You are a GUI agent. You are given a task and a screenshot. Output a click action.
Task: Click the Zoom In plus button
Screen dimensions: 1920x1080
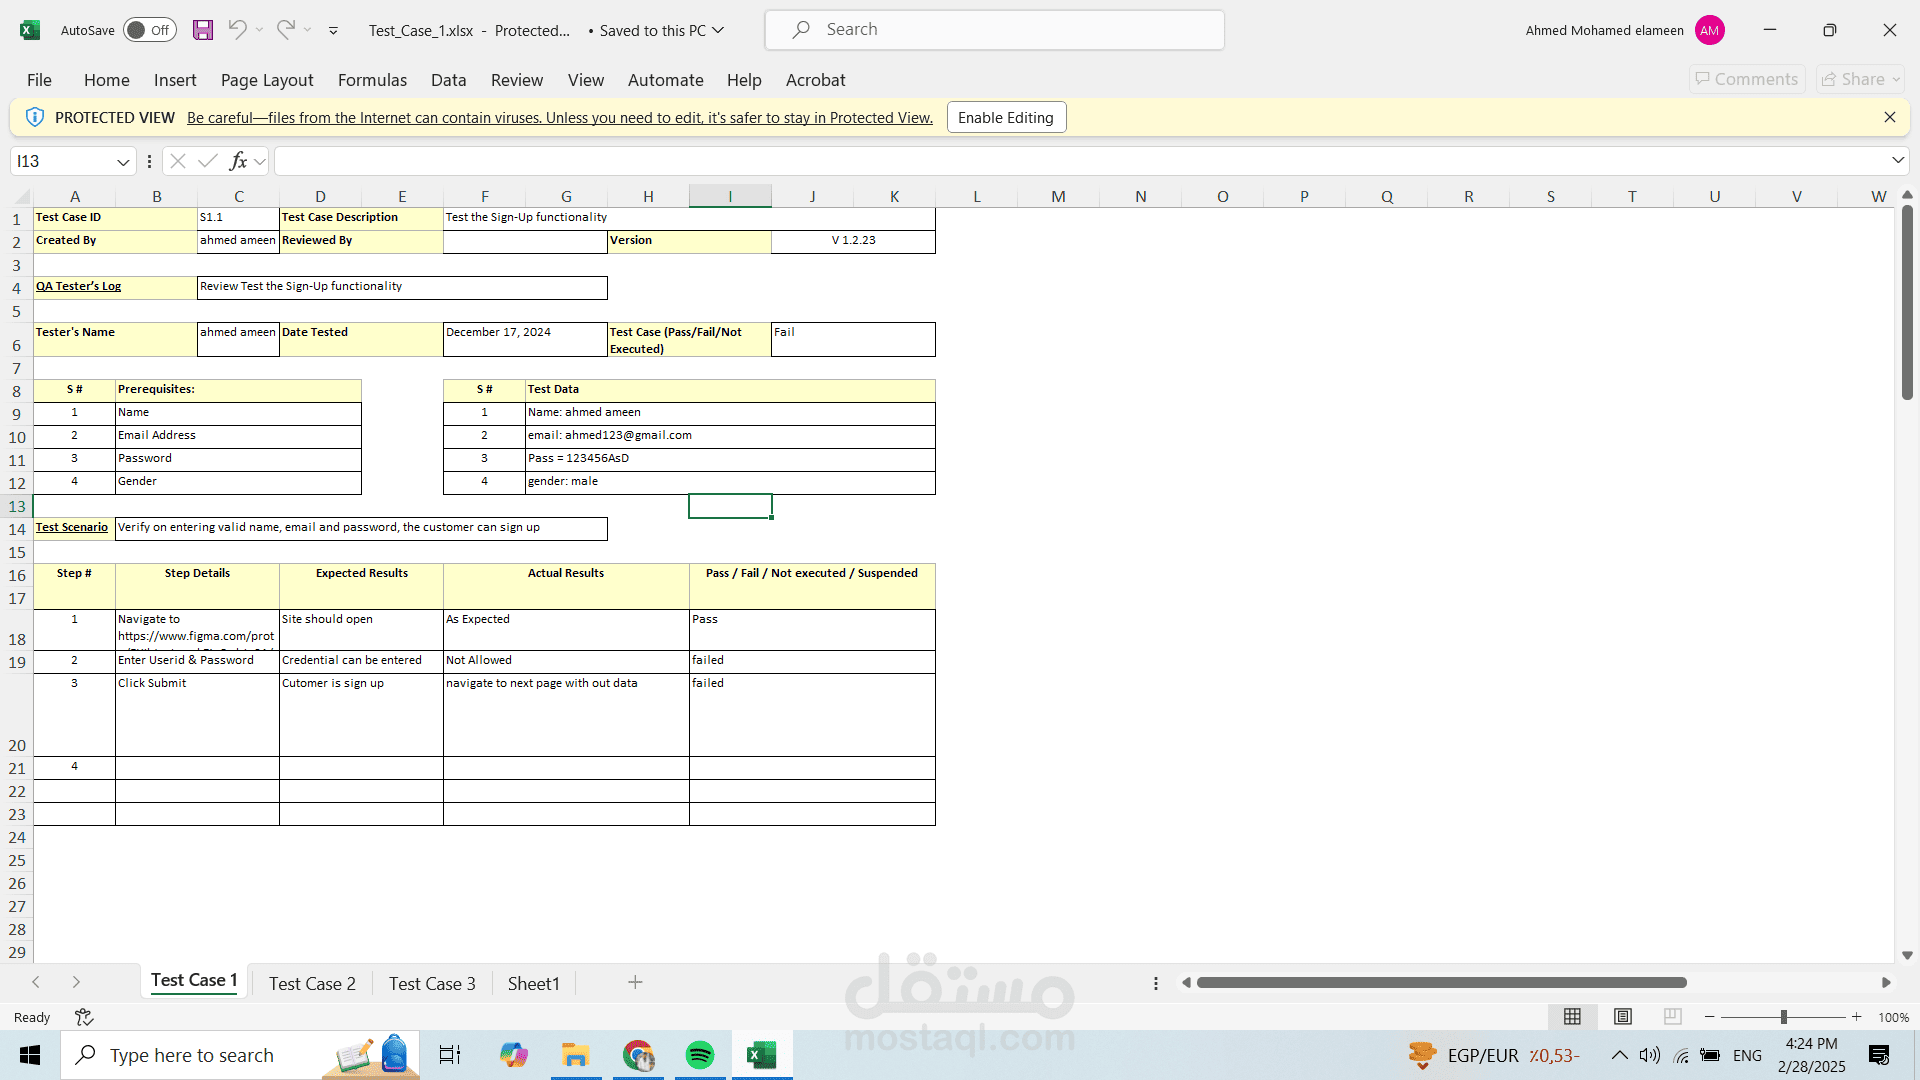(1857, 1017)
